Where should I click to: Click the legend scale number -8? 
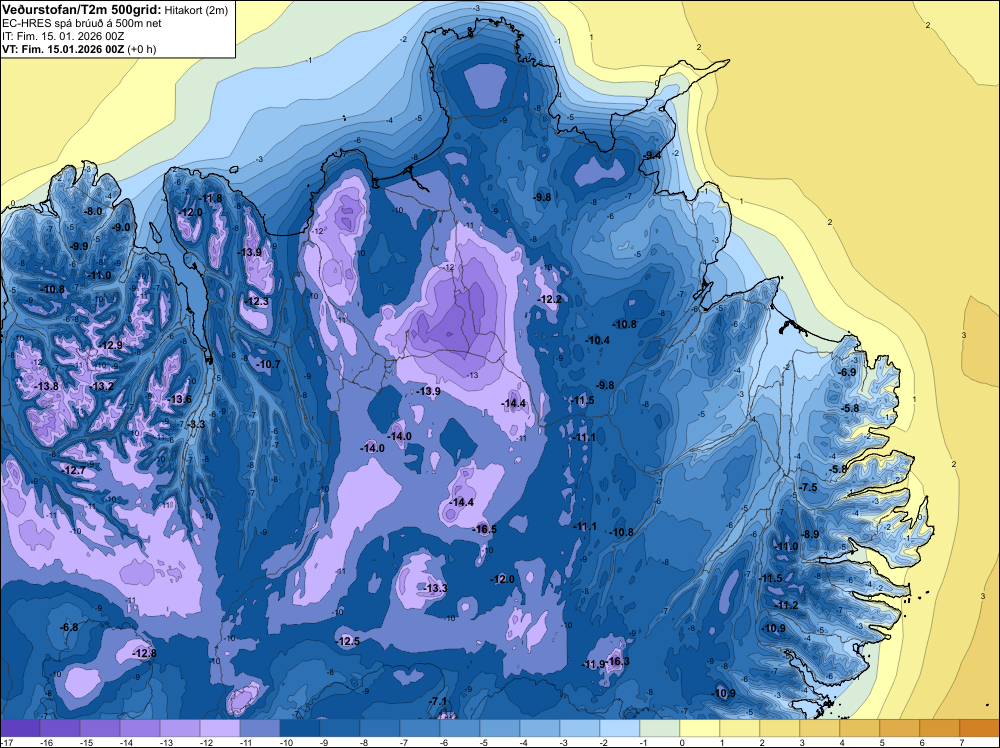[x=364, y=742]
